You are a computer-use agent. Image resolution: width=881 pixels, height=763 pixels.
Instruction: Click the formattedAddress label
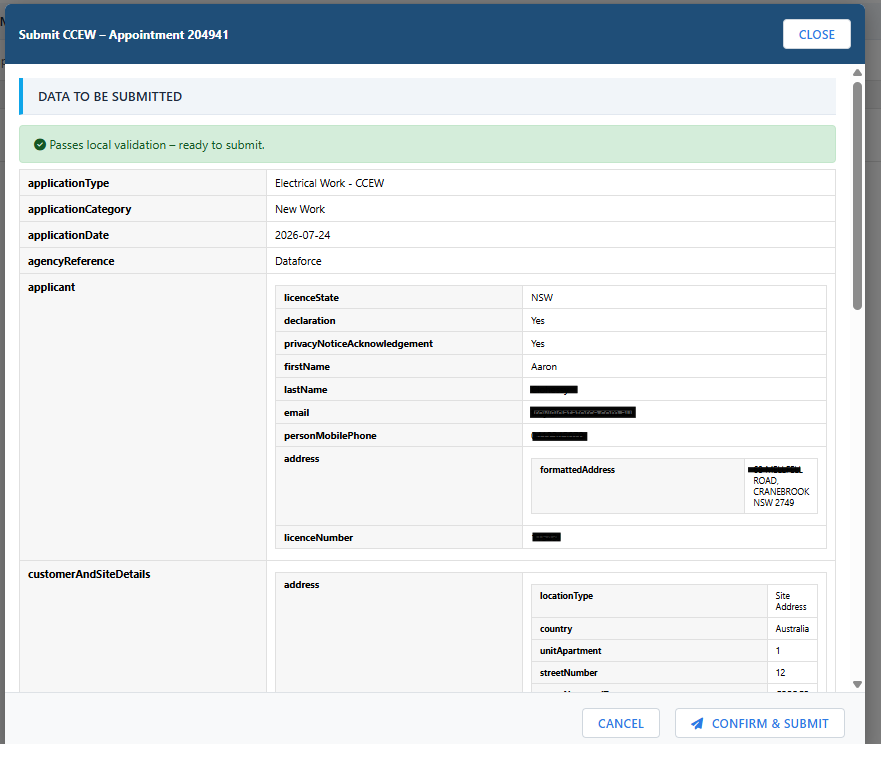coord(578,470)
